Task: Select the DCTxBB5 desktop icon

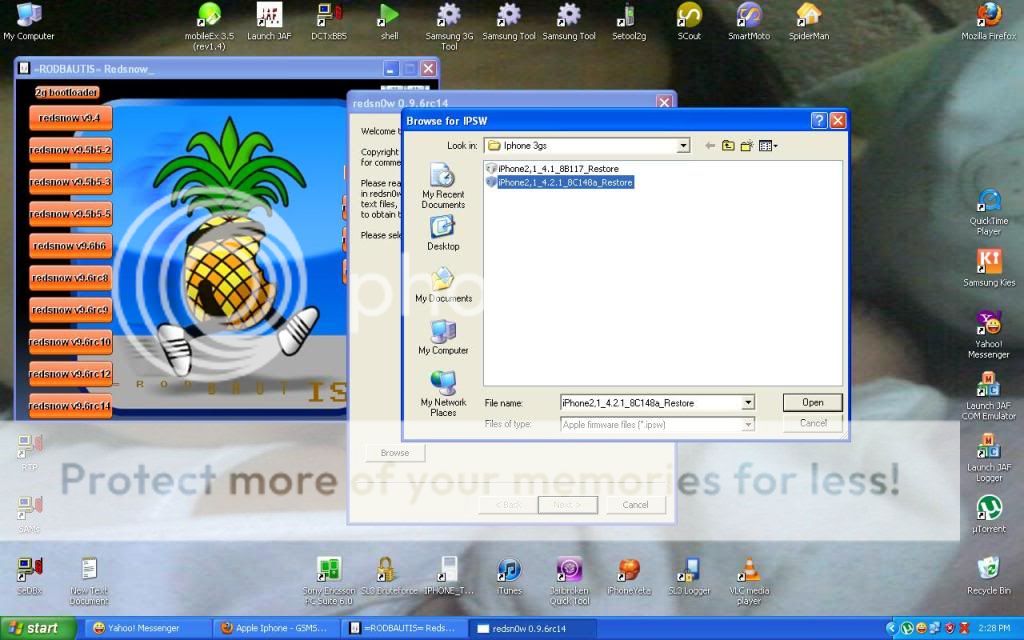Action: (x=329, y=21)
